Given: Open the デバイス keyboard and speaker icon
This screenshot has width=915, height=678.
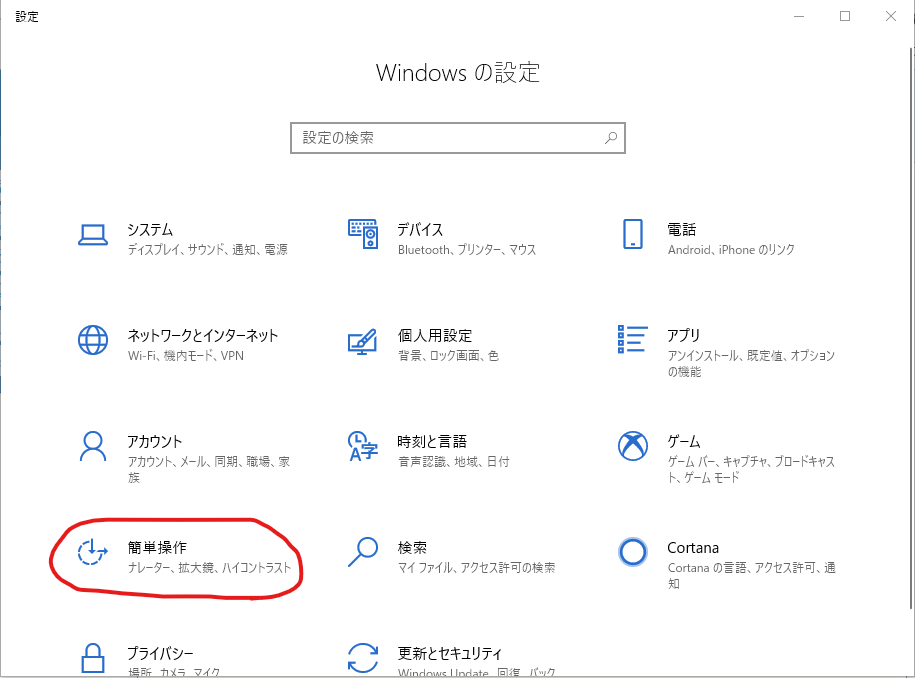Looking at the screenshot, I should 363,234.
